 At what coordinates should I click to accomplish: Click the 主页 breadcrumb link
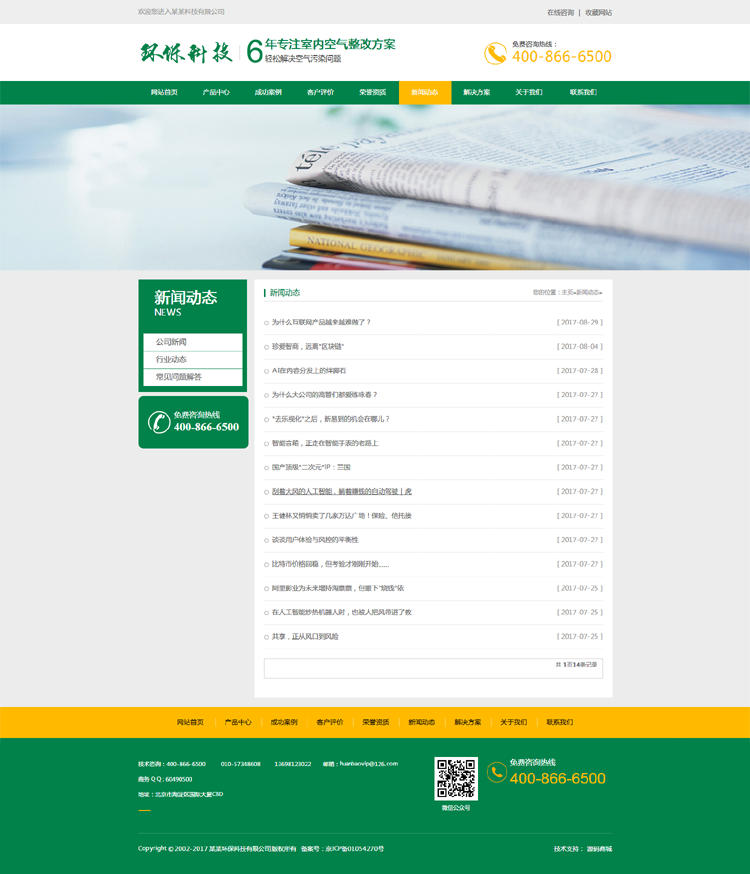click(x=567, y=293)
